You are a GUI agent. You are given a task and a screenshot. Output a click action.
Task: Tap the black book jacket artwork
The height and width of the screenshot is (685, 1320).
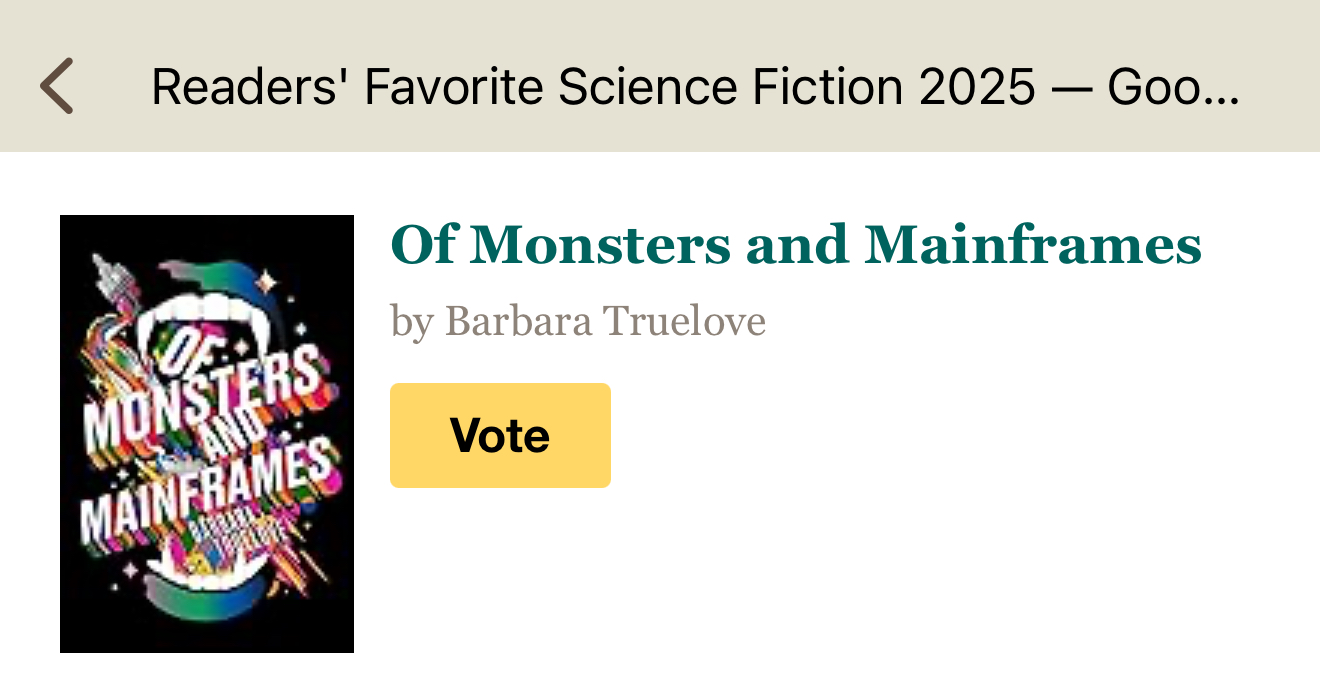[x=207, y=433]
